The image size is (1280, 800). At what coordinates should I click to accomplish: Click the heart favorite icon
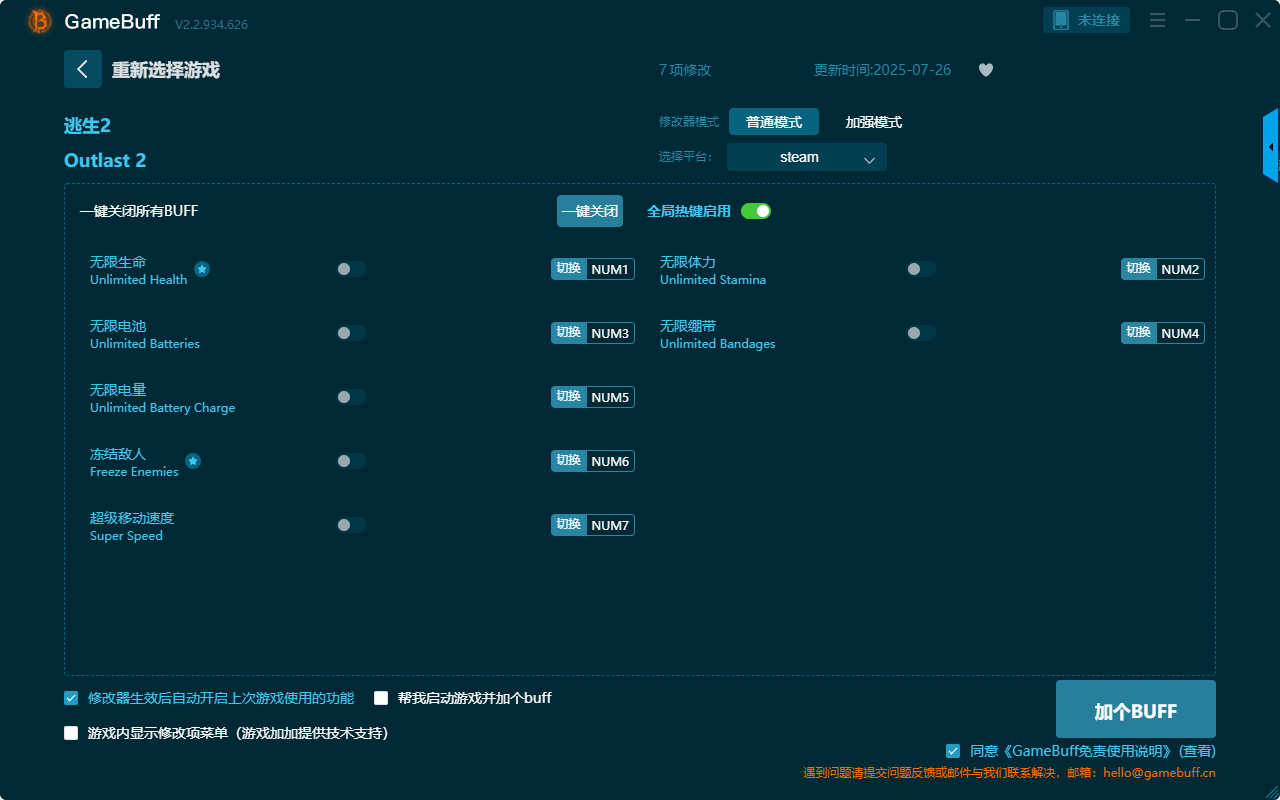985,70
